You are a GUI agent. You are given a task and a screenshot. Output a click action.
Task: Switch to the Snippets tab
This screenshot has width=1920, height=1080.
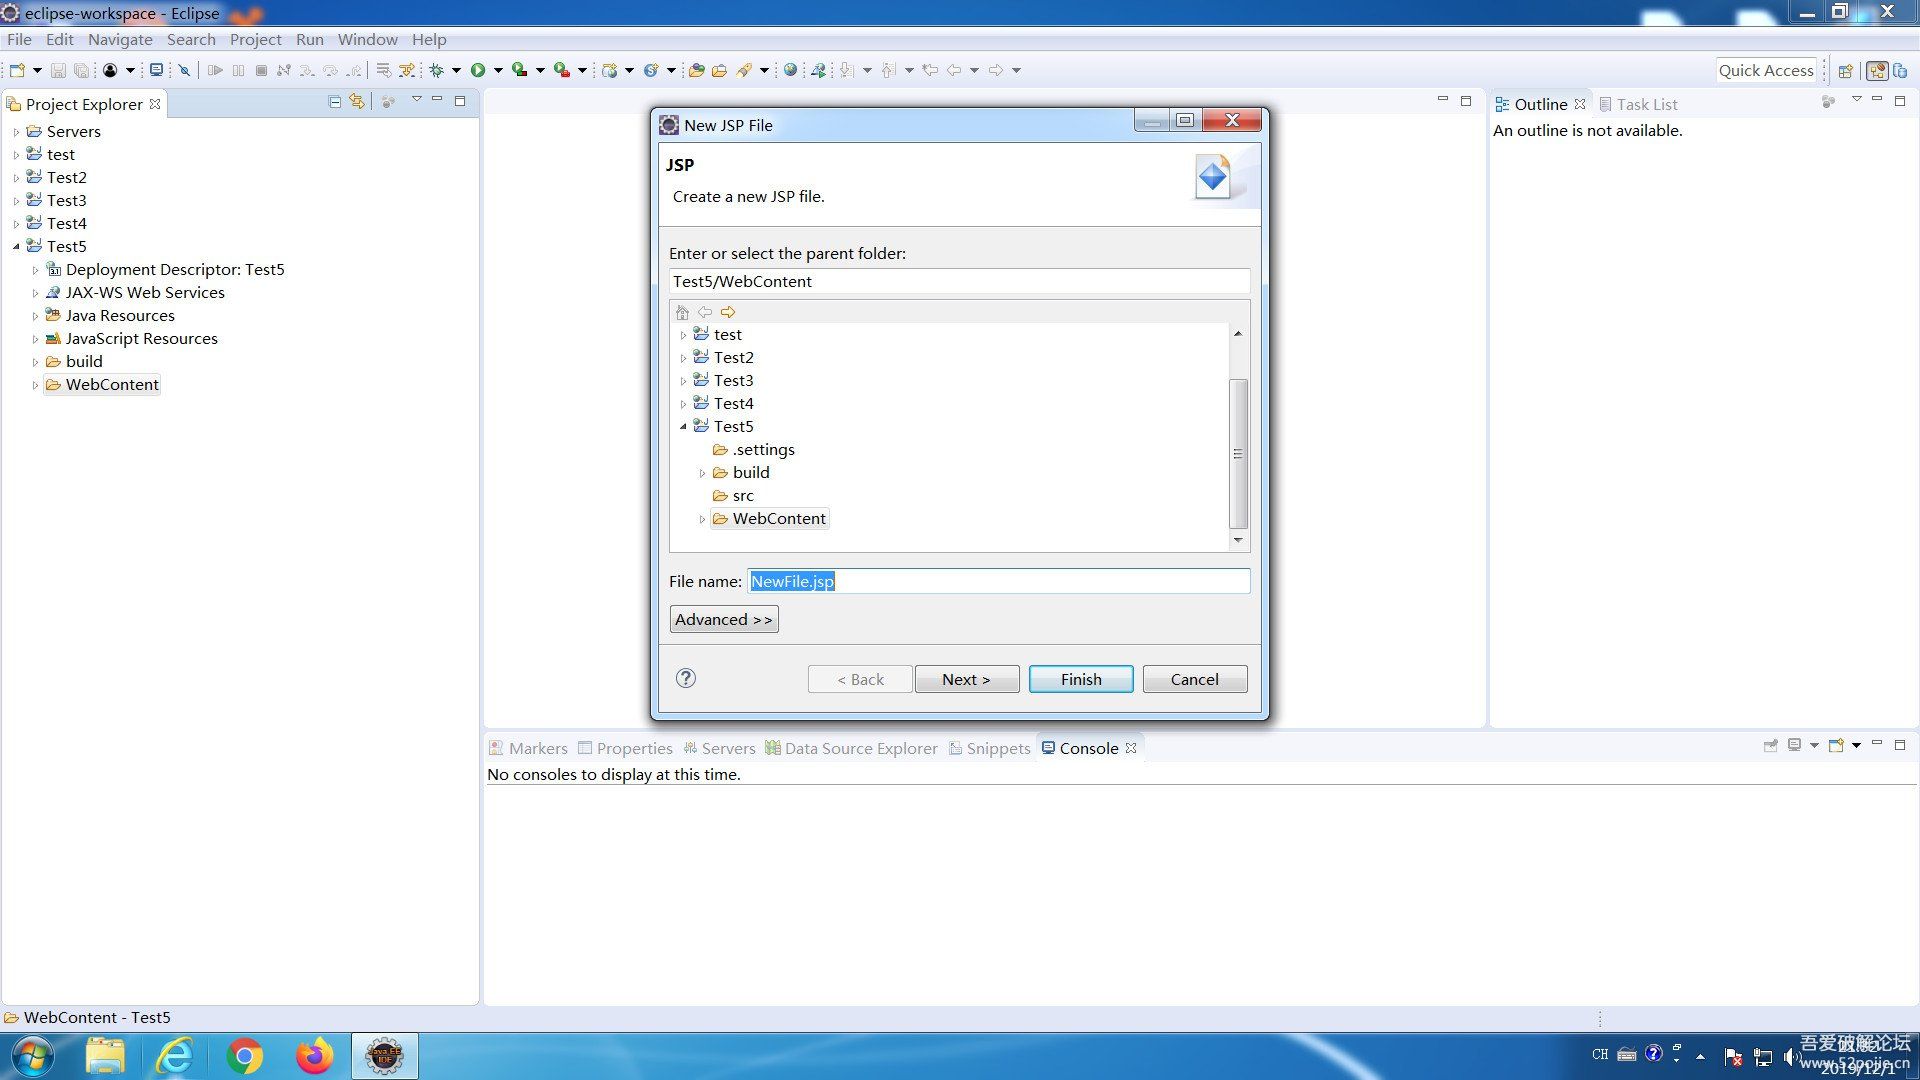[x=989, y=748]
